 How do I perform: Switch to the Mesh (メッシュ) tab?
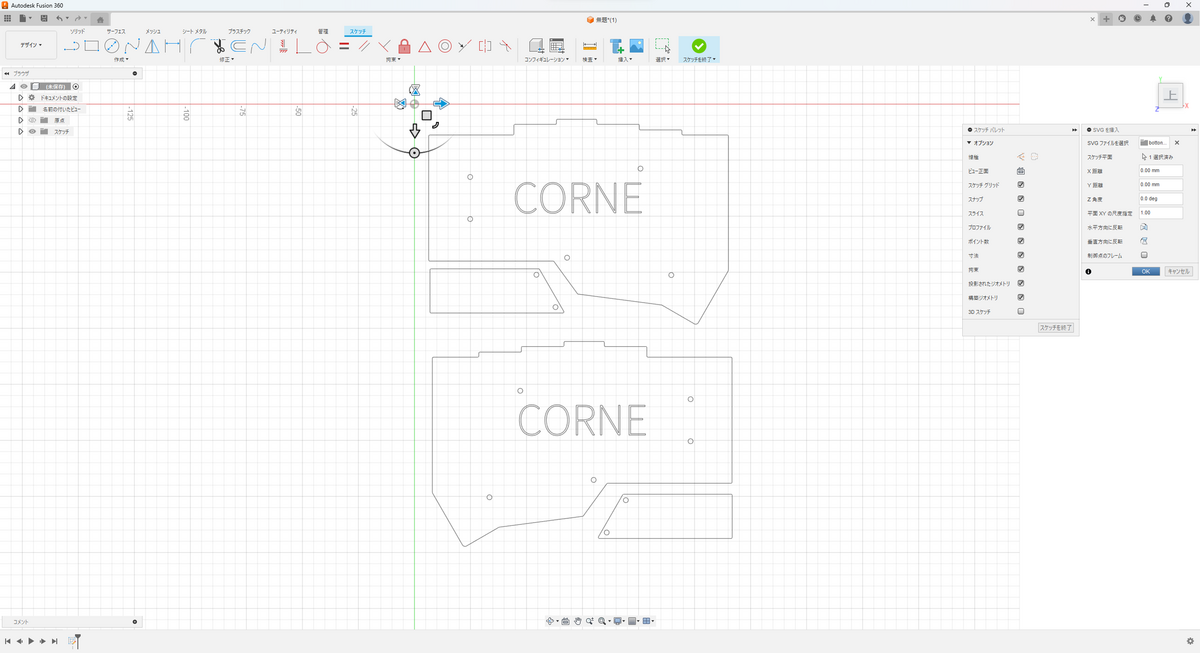point(153,32)
